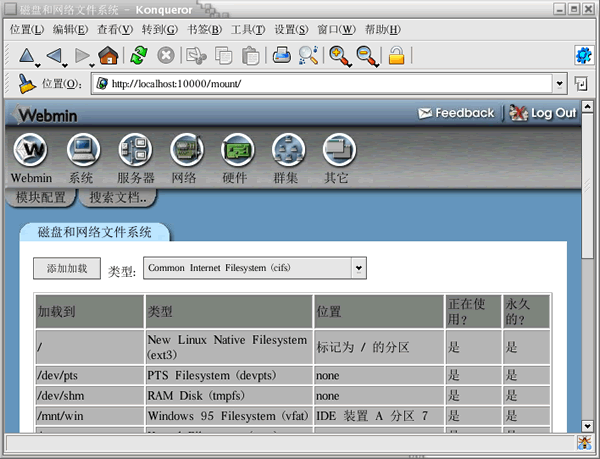Click the Feedback link
Viewport: 600px width, 459px height.
(x=456, y=113)
